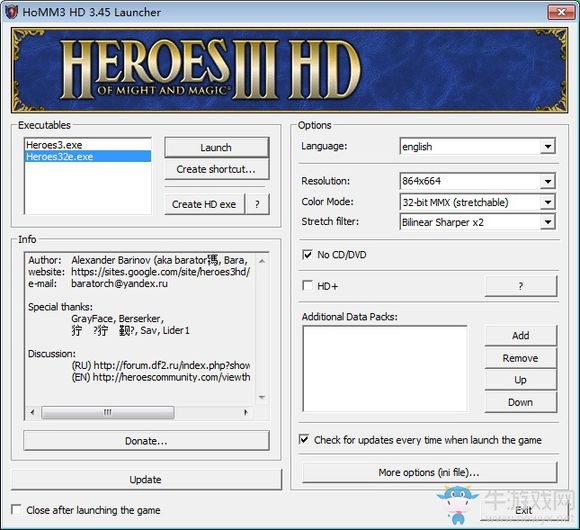580x530 pixels.
Task: Open the Language dropdown
Action: (x=548, y=147)
